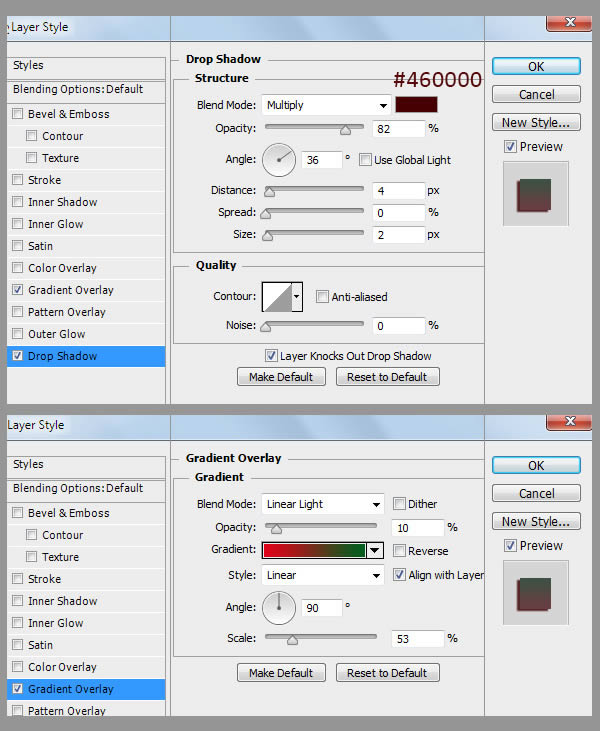Click the angle dial in Drop Shadow structure
This screenshot has width=600, height=731.
[279, 158]
